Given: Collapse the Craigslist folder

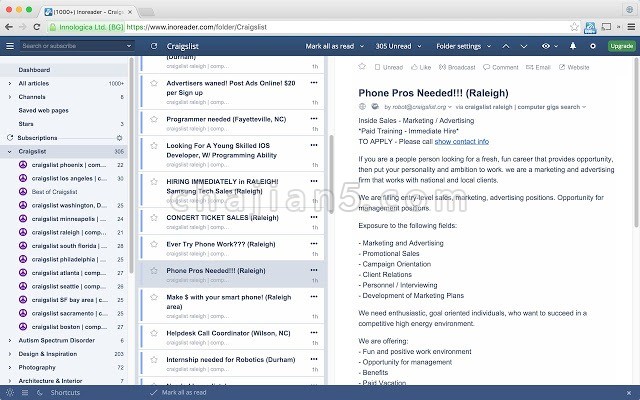Looking at the screenshot, I should click(x=10, y=151).
